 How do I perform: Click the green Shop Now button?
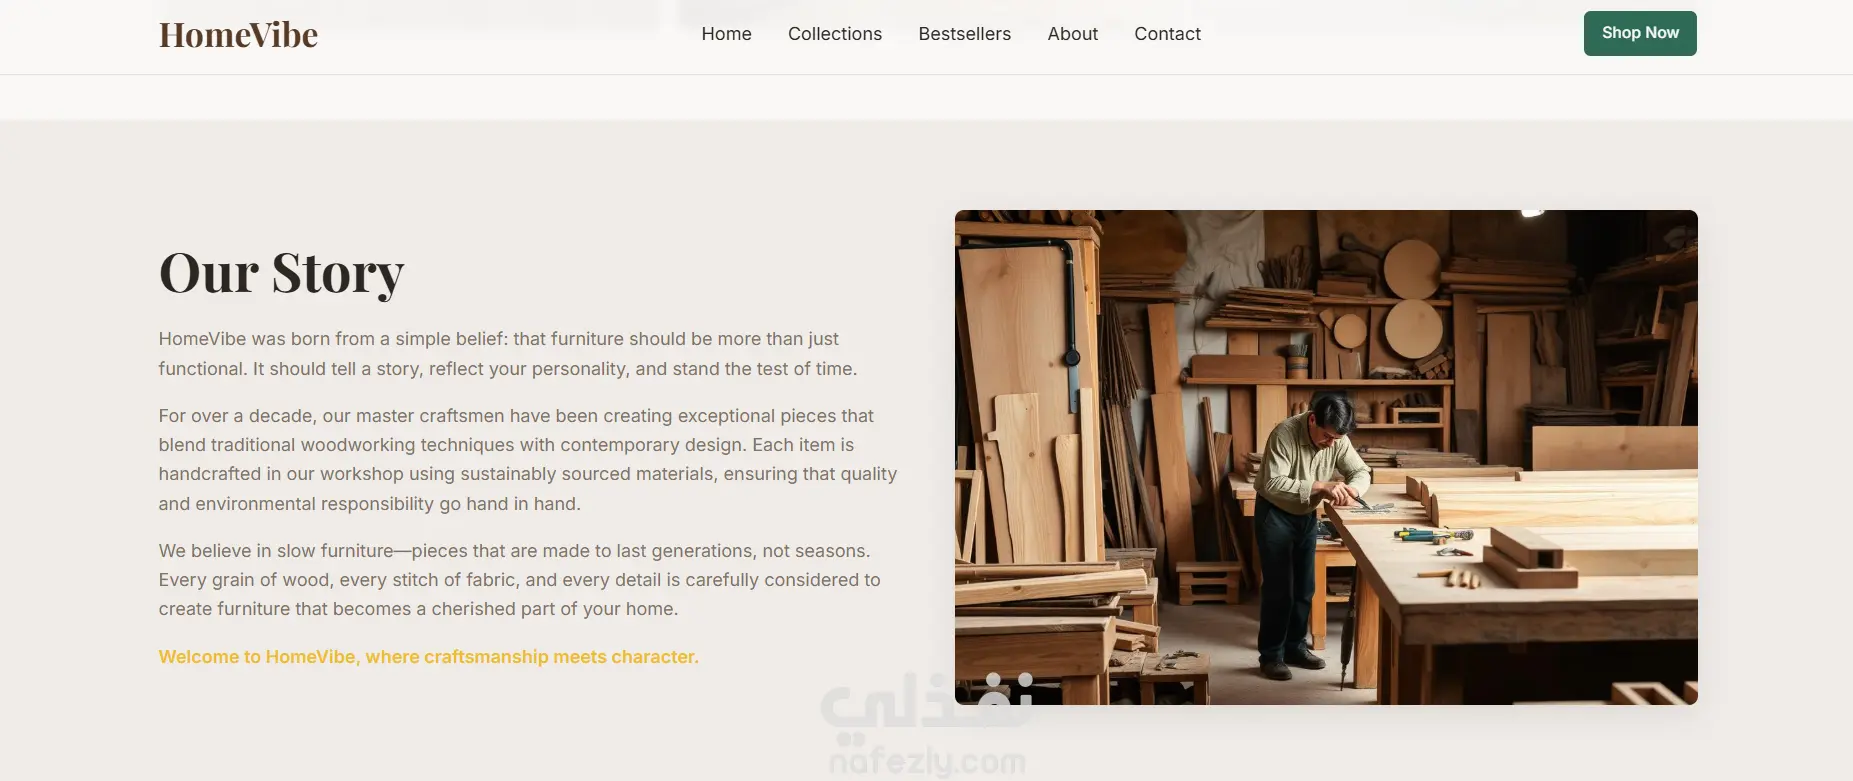(1640, 33)
